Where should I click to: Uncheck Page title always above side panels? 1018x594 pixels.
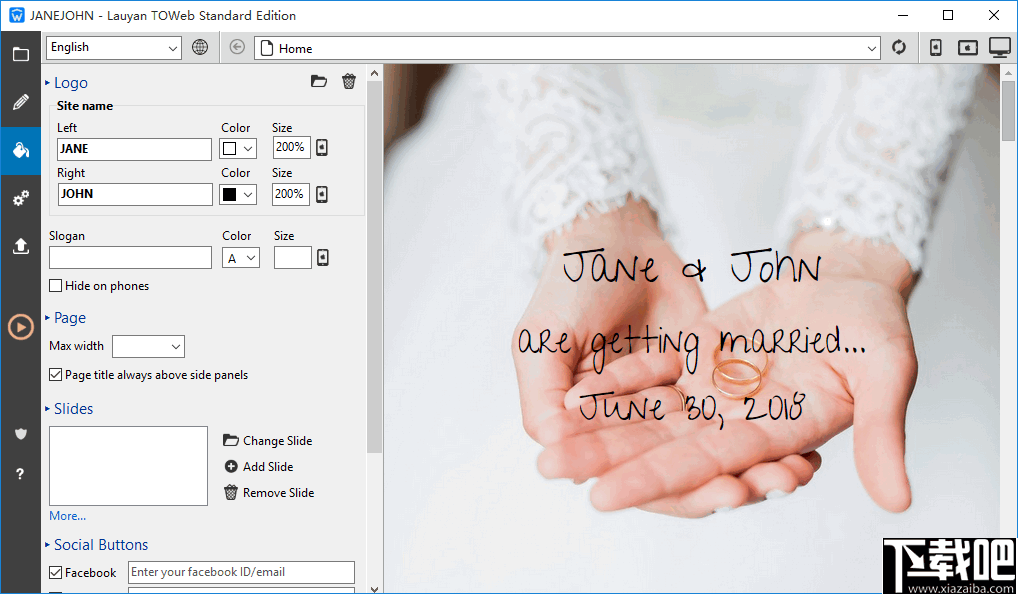(x=56, y=375)
